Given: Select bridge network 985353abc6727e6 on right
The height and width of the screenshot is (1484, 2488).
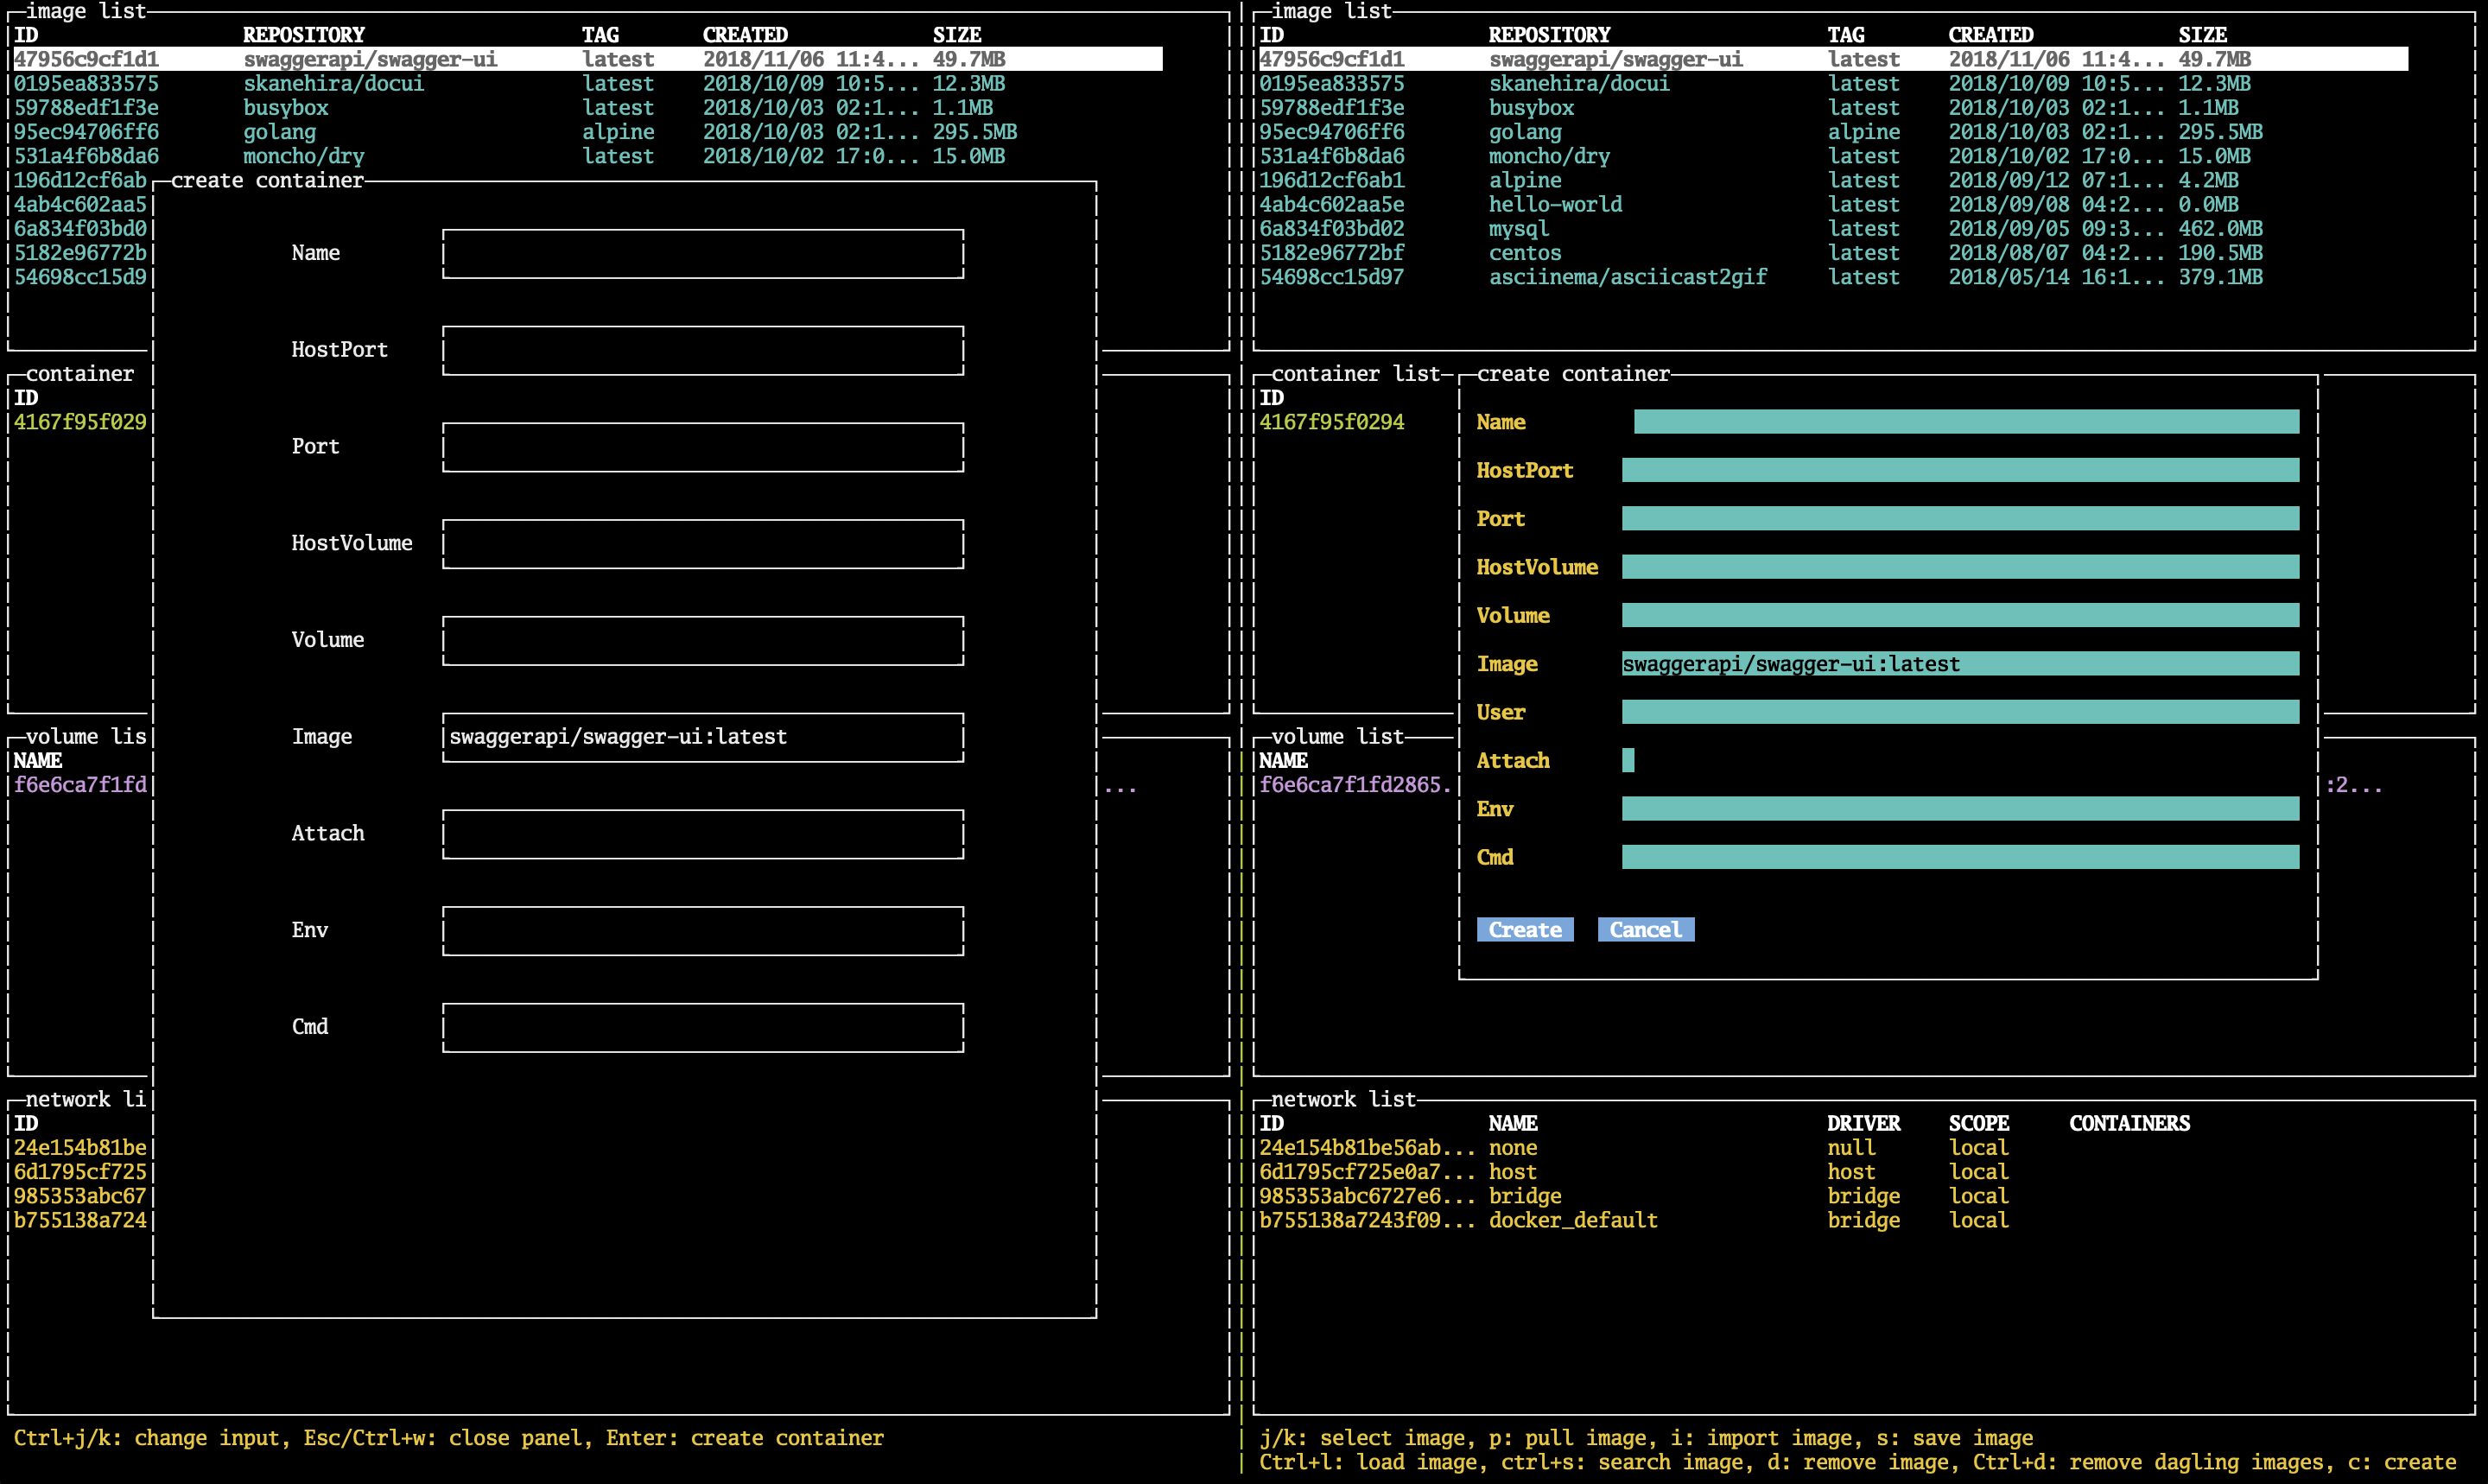Looking at the screenshot, I should click(1634, 1196).
